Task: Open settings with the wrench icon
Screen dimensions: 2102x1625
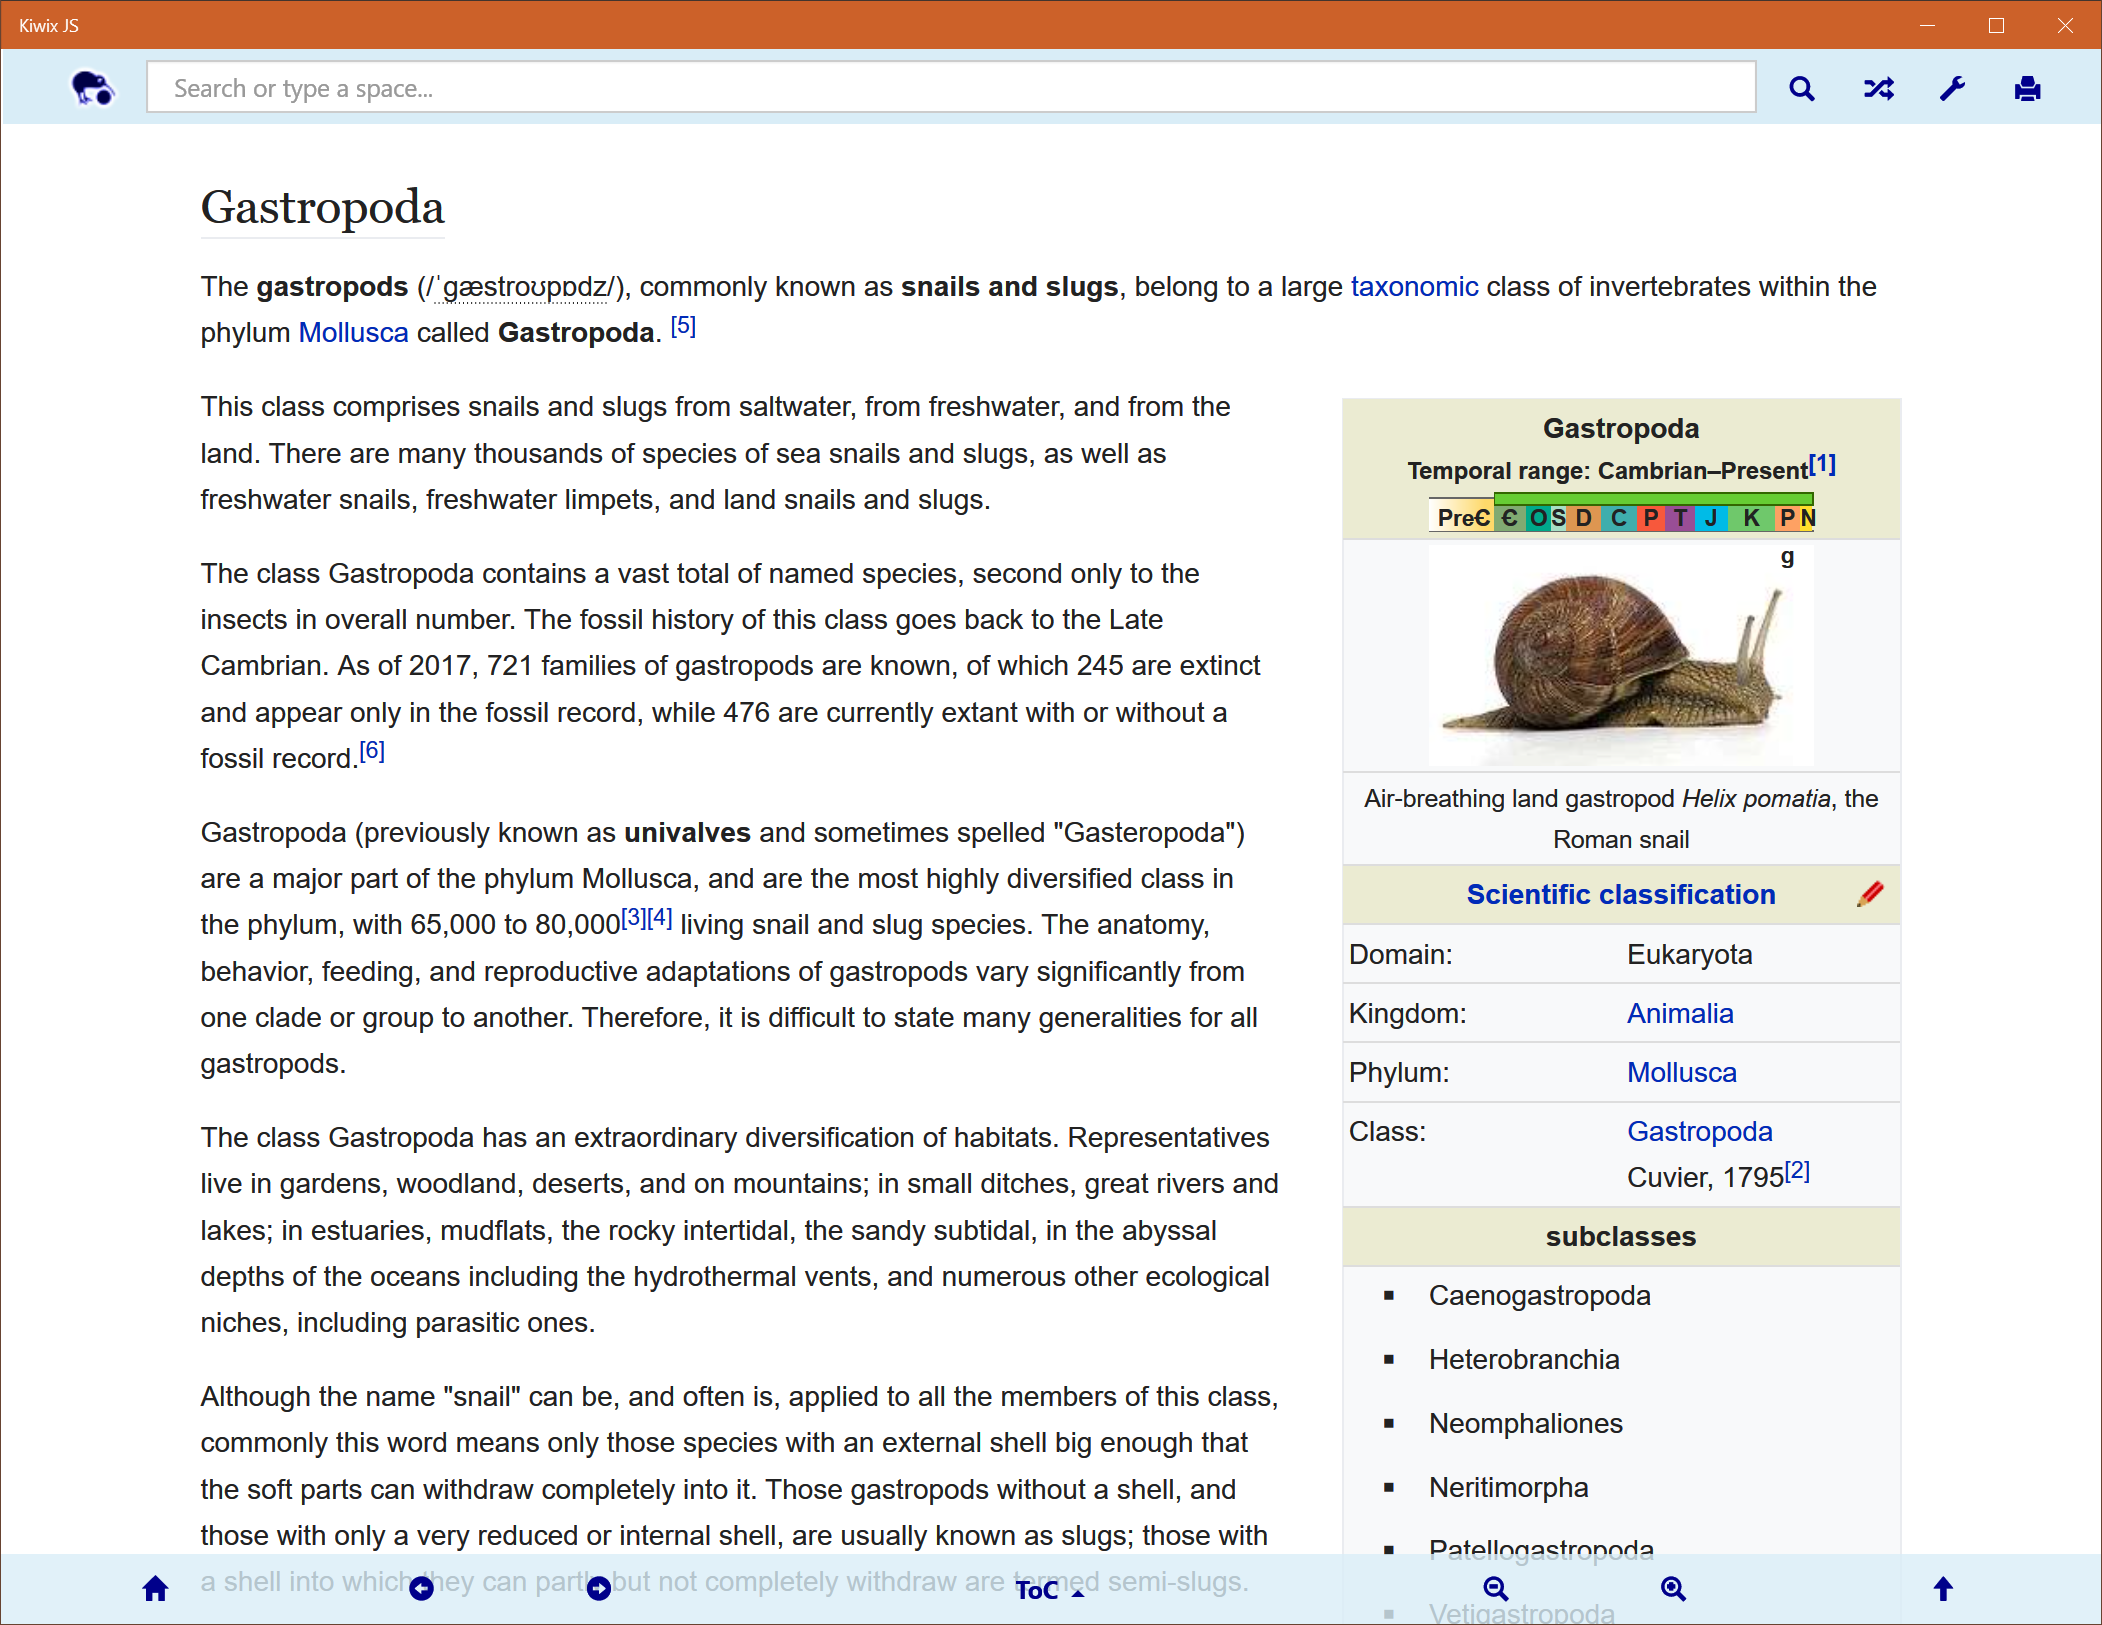Action: (1952, 89)
